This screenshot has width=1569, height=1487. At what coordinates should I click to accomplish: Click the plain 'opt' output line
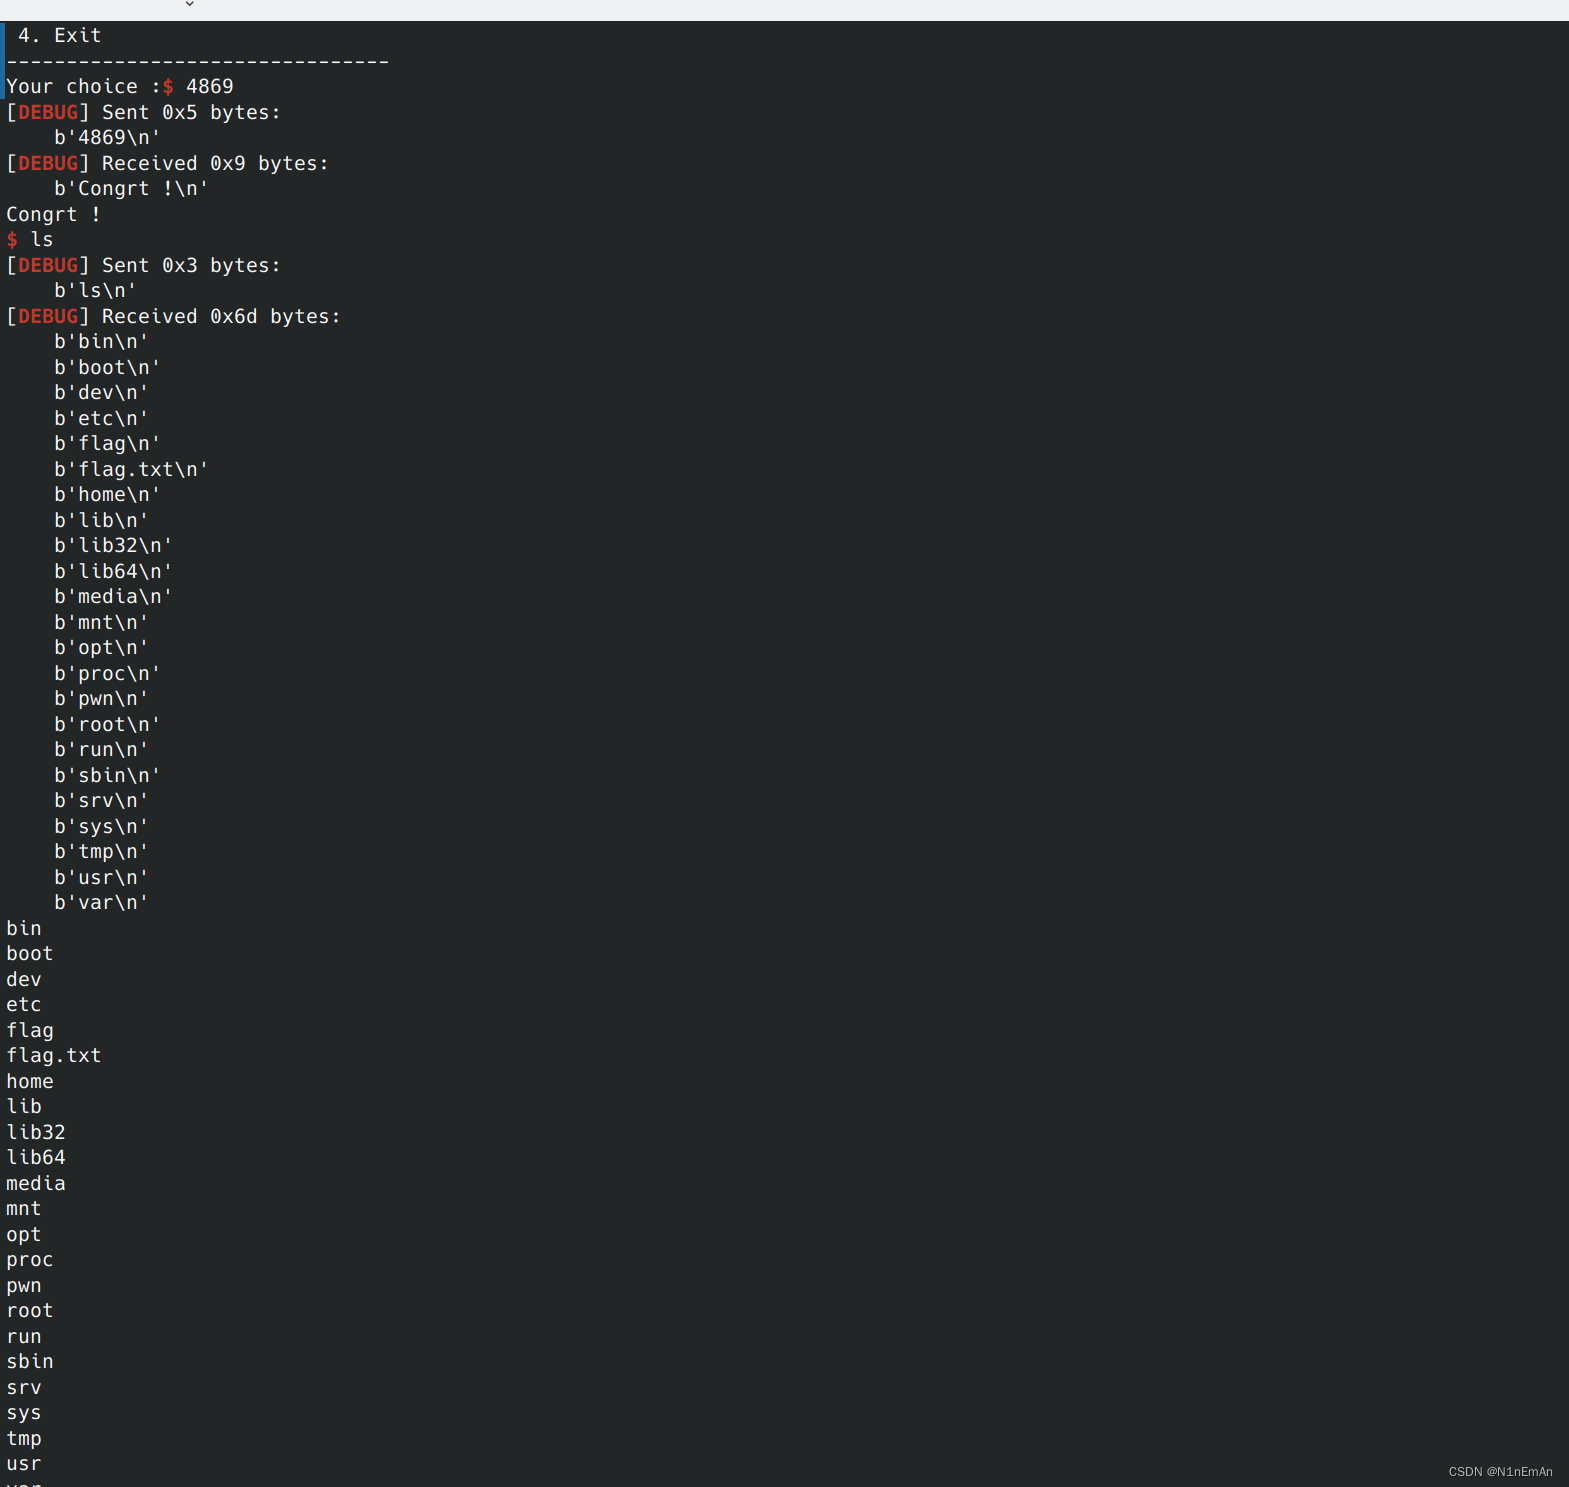(24, 1234)
